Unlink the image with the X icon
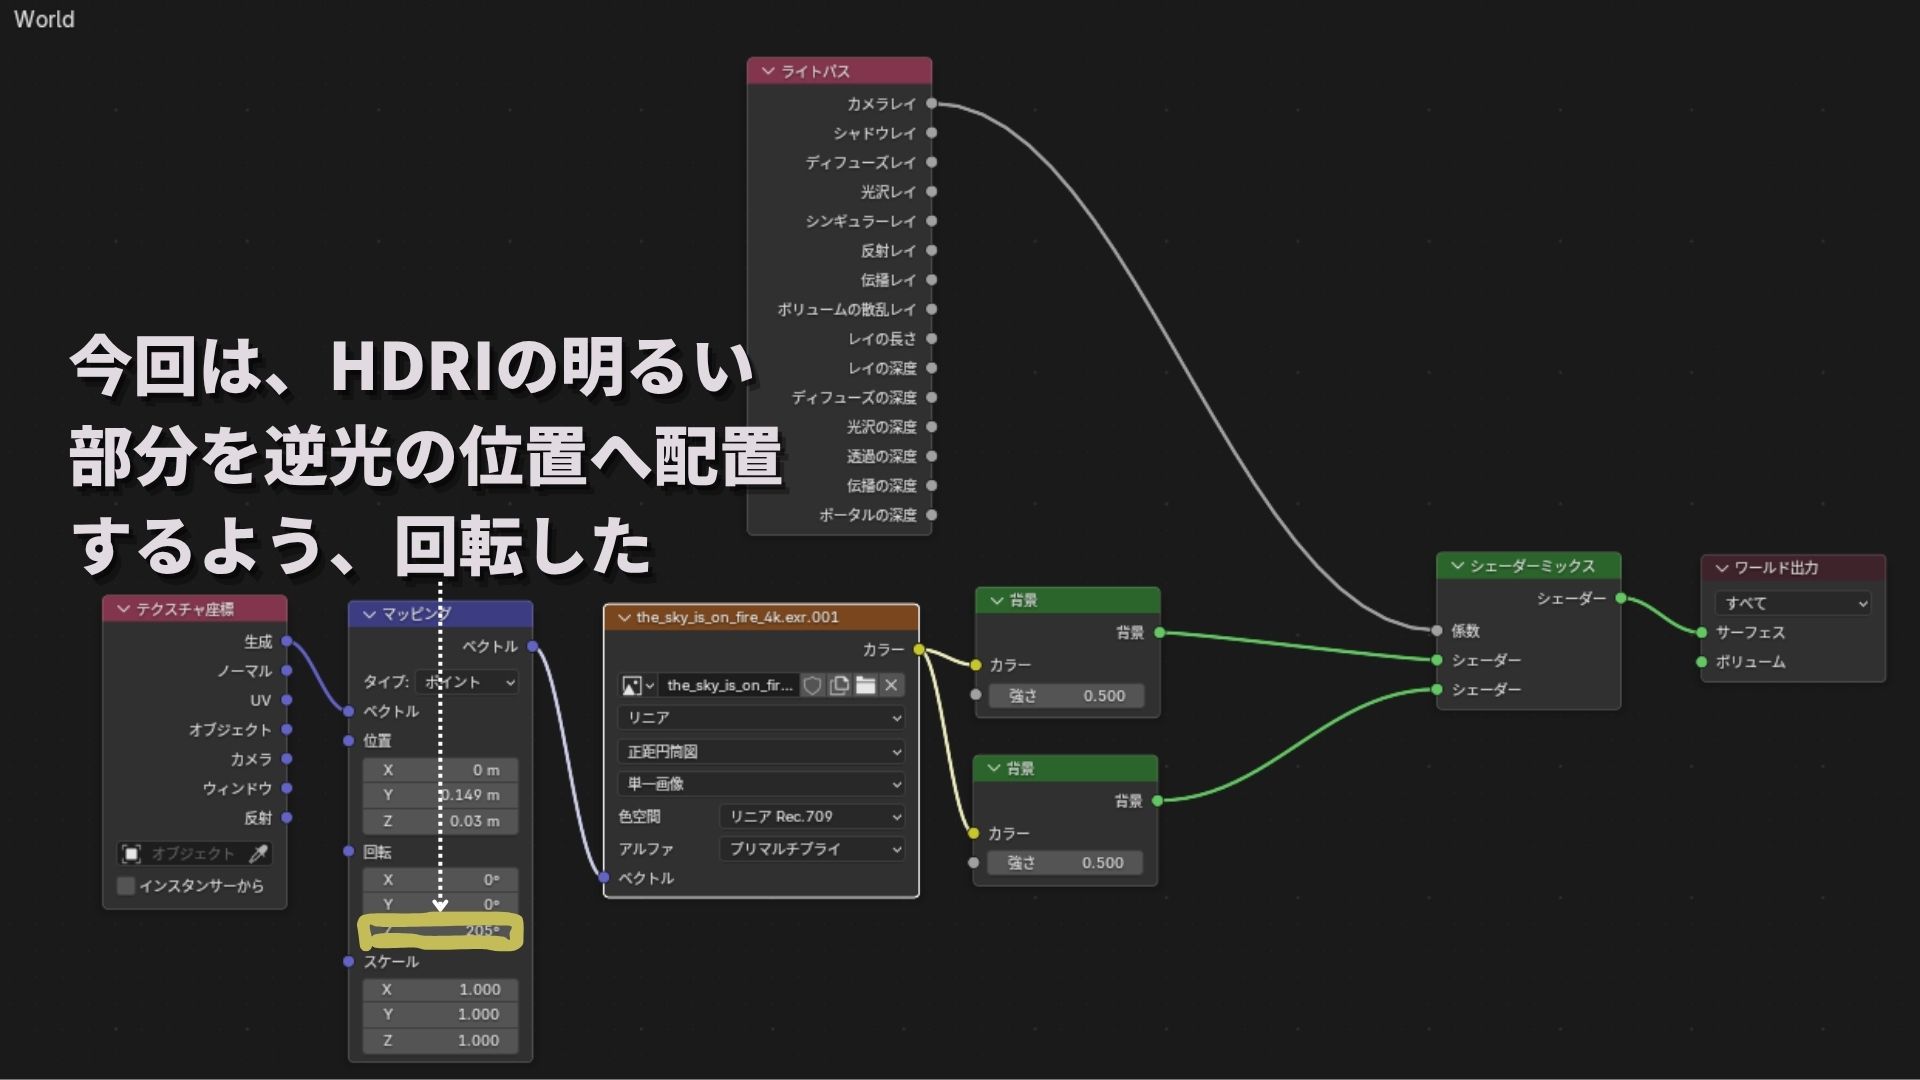The height and width of the screenshot is (1080, 1920). [x=891, y=685]
